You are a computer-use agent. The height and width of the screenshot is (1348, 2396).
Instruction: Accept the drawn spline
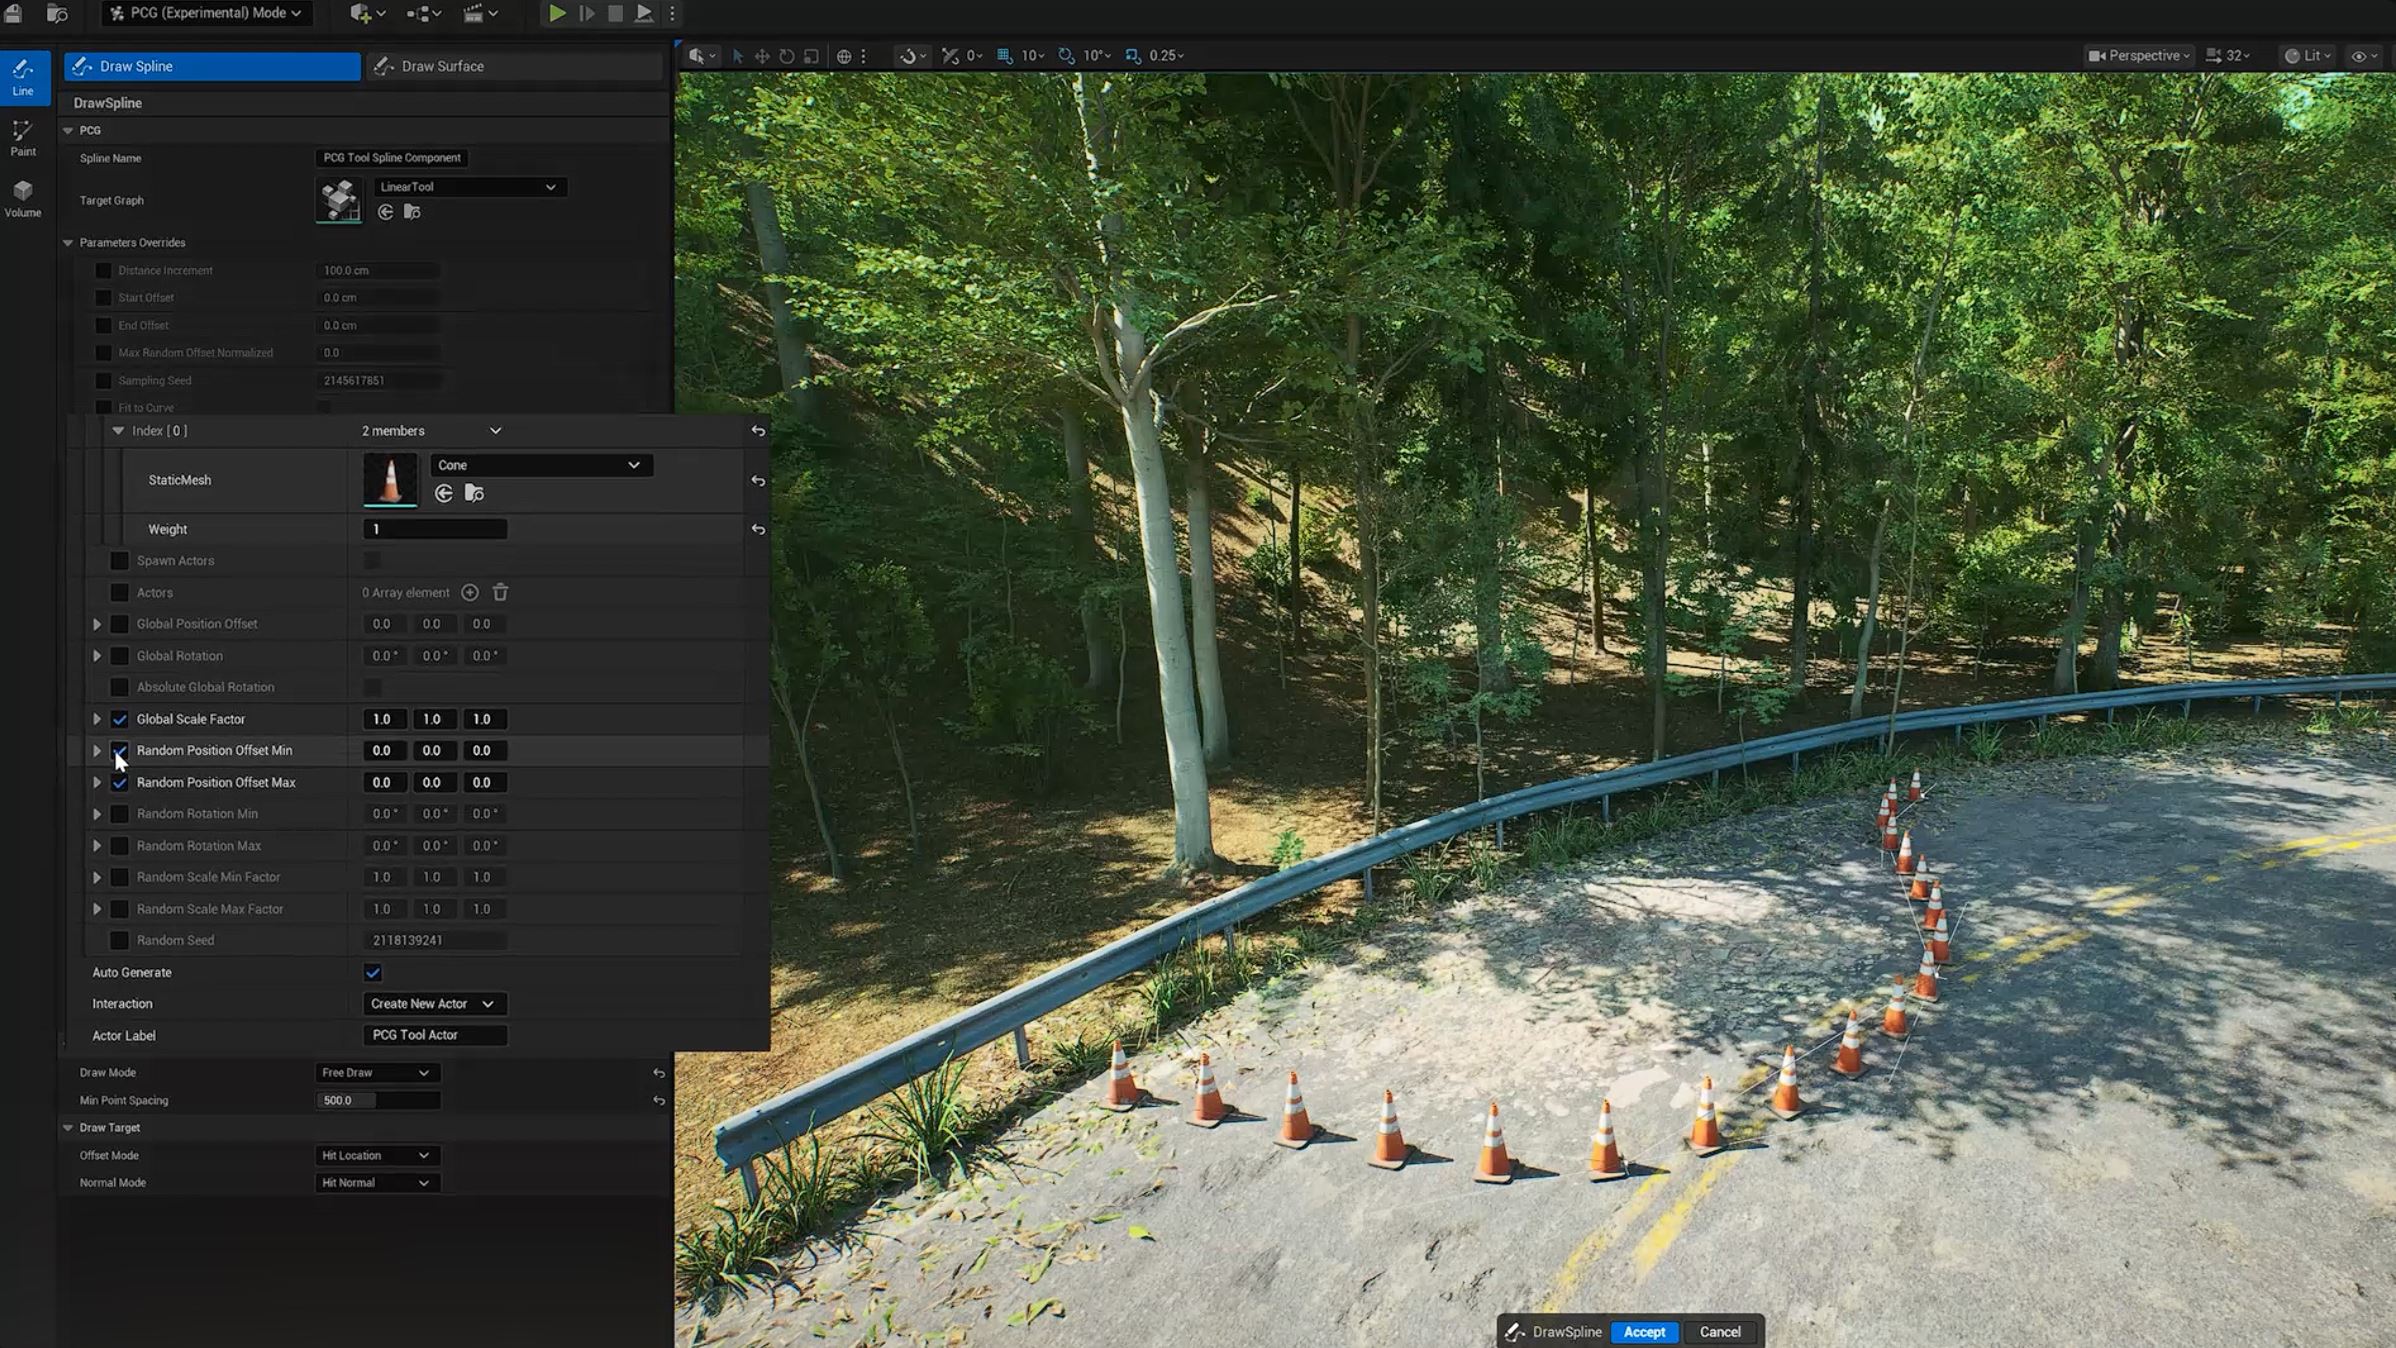pos(1644,1331)
